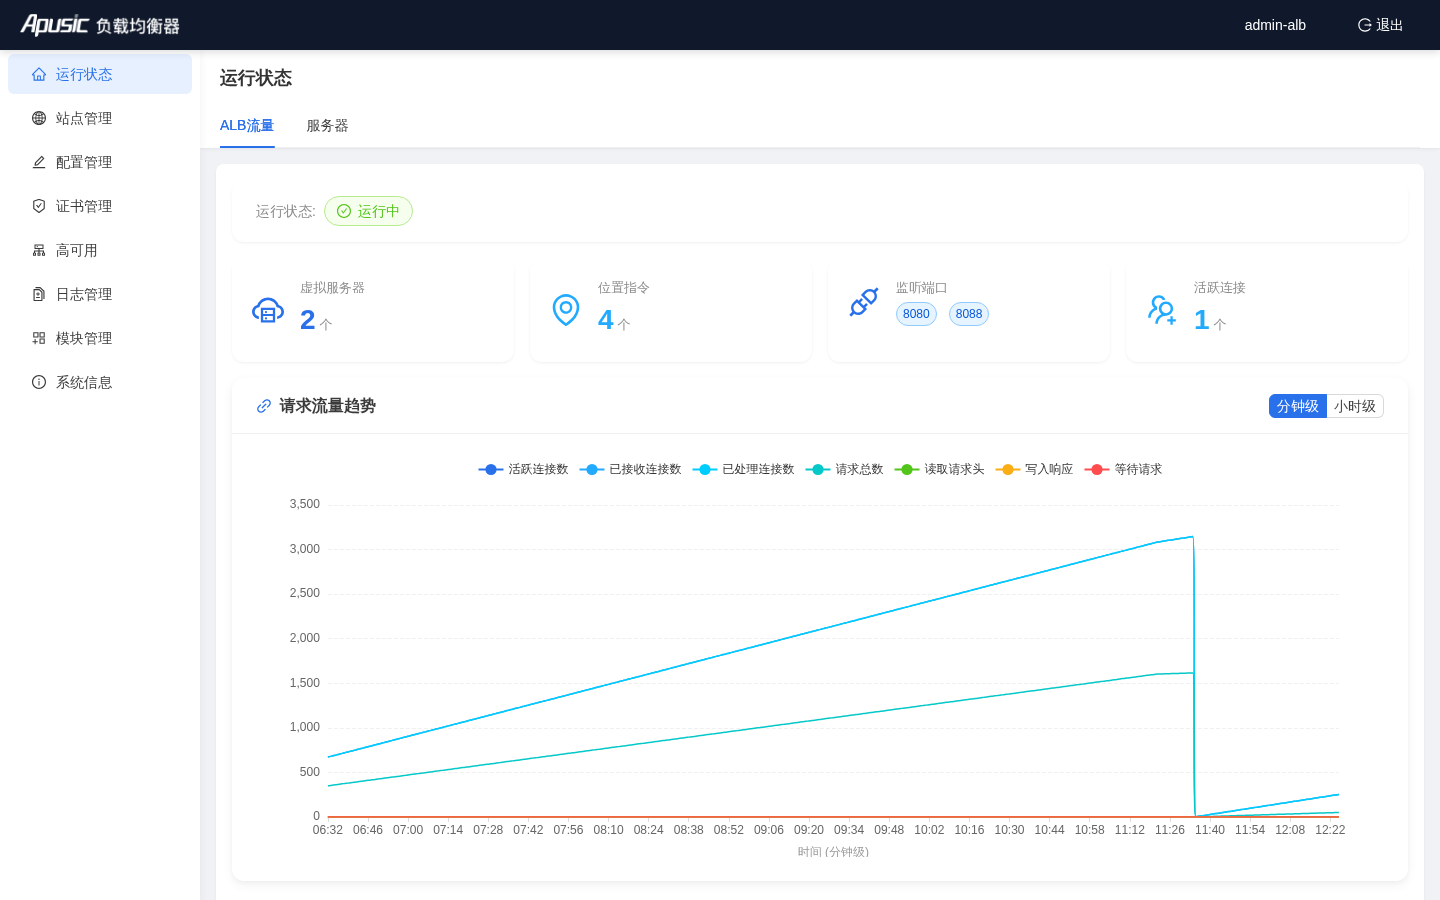Click the 11:40 x-axis time label

[x=1210, y=830]
